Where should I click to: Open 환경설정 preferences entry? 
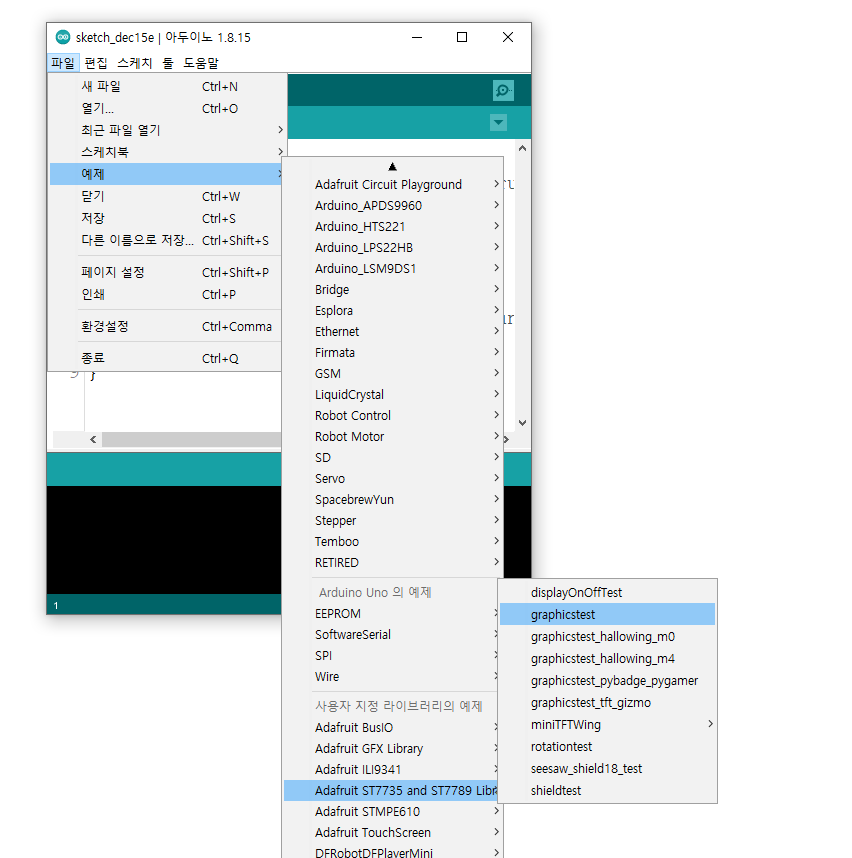pos(167,327)
